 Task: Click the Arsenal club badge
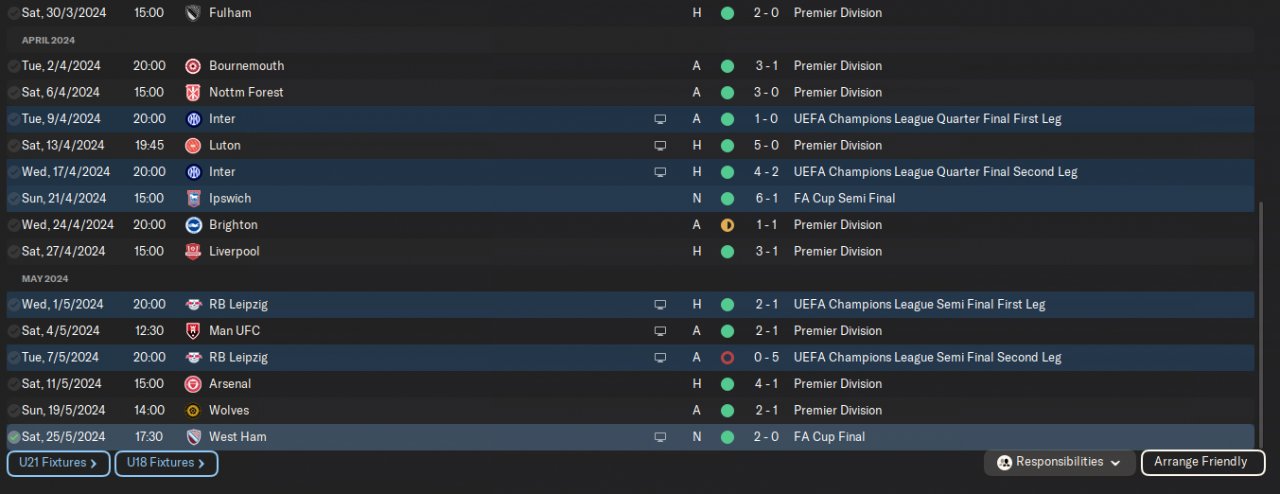tap(193, 384)
